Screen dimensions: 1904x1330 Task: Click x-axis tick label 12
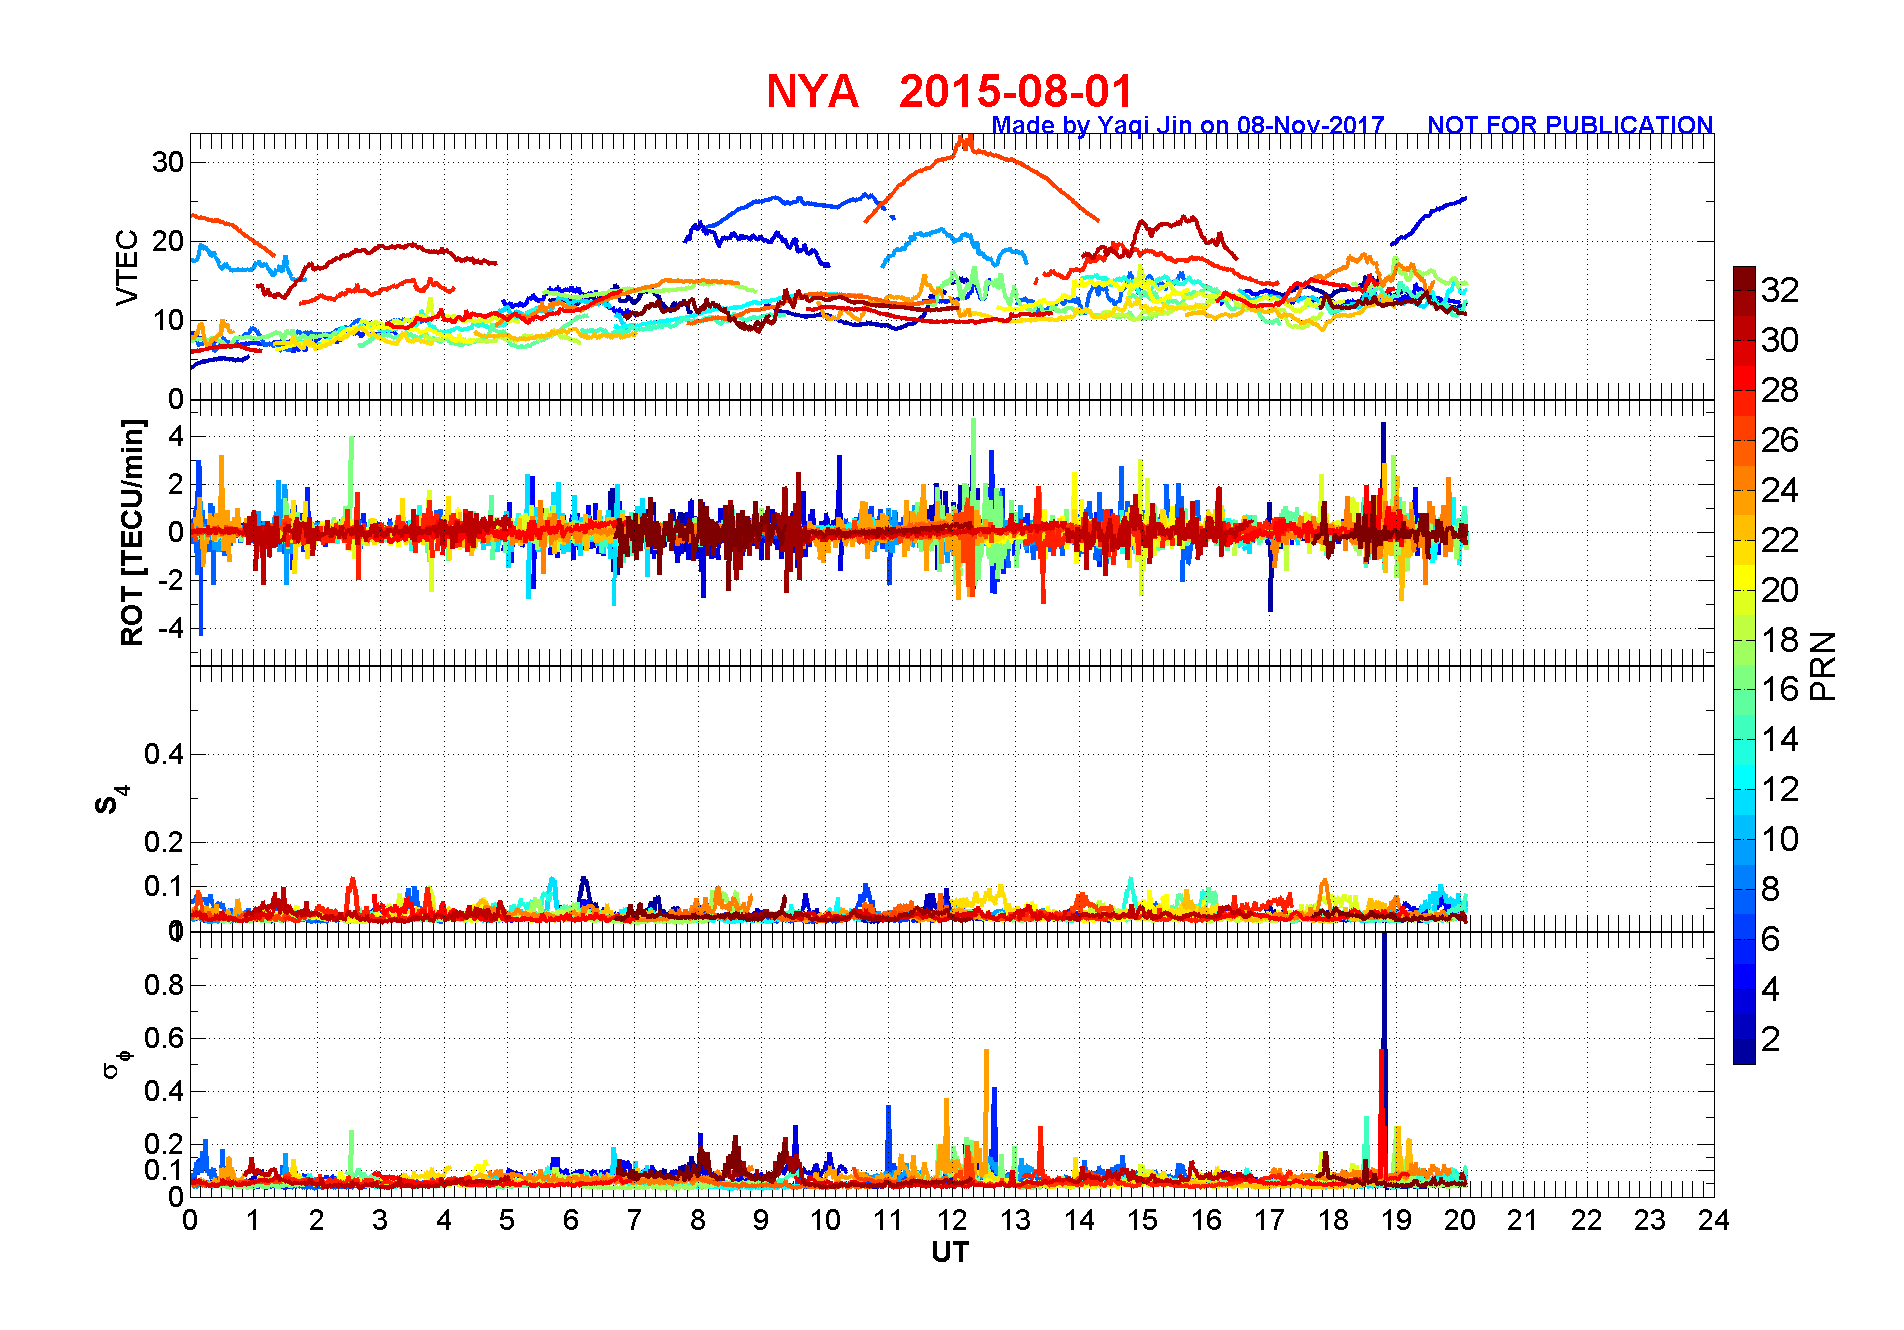[x=951, y=1220]
